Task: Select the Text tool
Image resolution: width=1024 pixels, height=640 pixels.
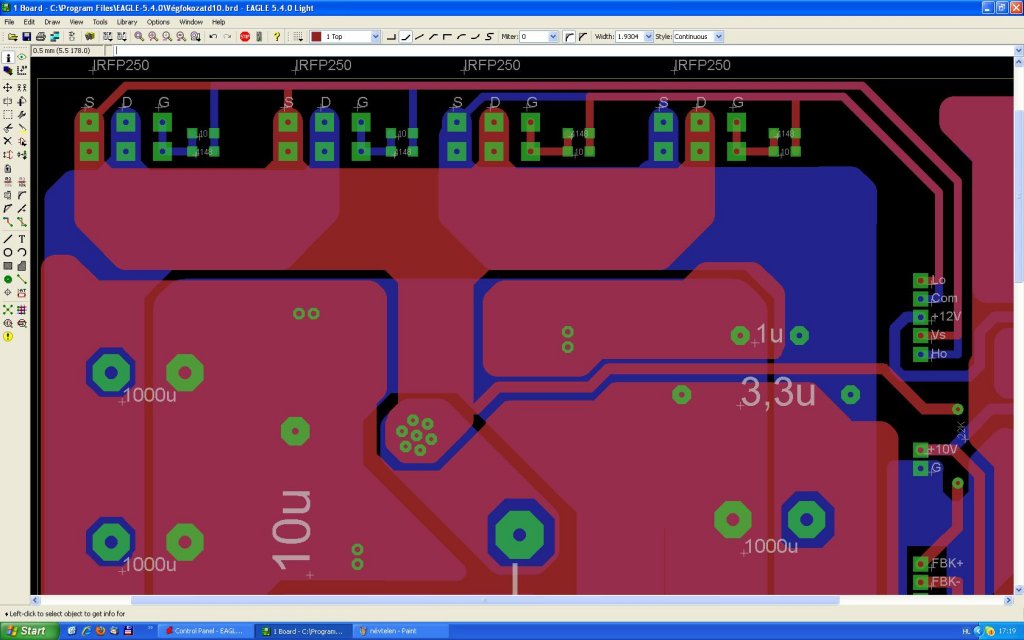Action: [22, 239]
